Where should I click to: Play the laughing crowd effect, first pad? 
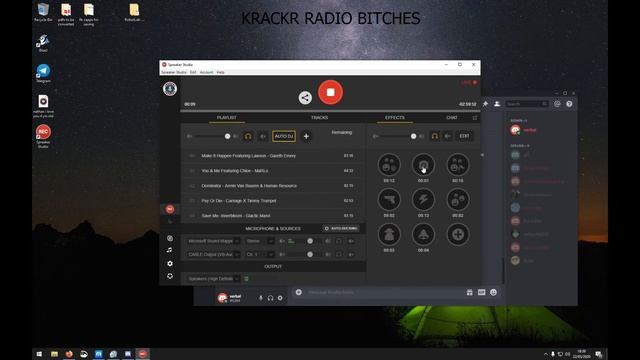[x=389, y=165]
